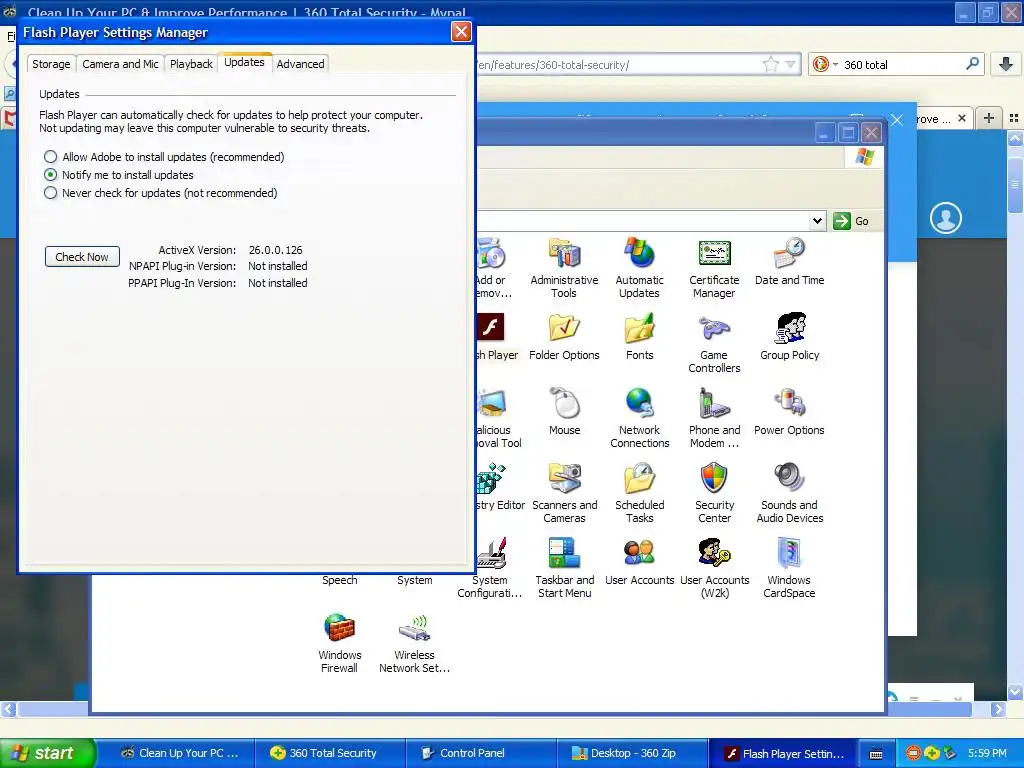
Task: Open User Accounts icon
Action: 639,562
